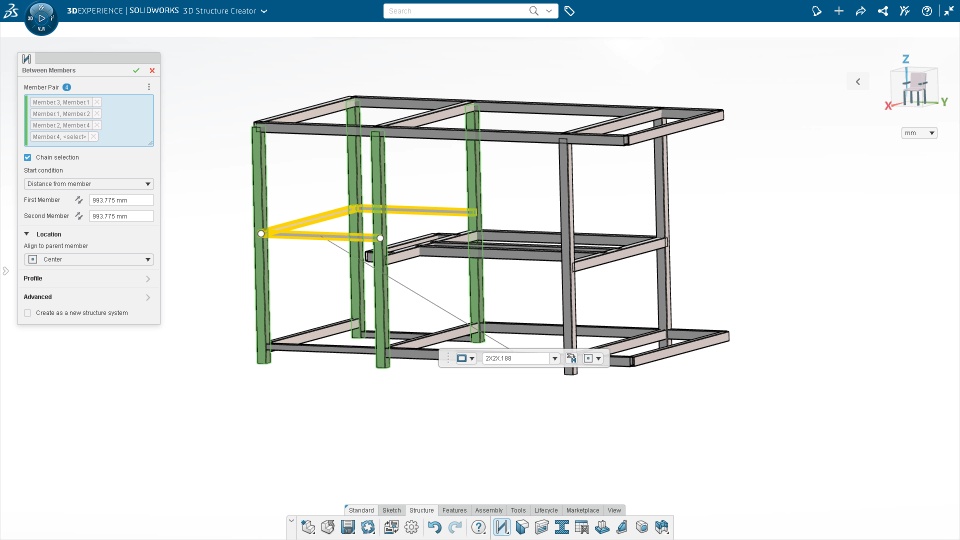Click the Between Members tool icon in toolbar
This screenshot has width=960, height=540.
(x=501, y=527)
